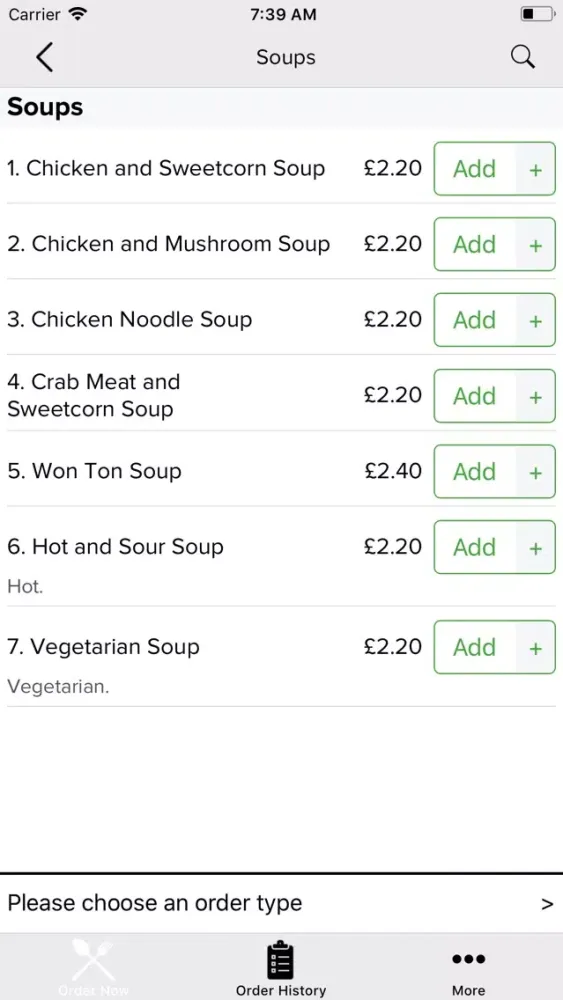Open the More three-dots icon
This screenshot has width=563, height=1000.
point(469,959)
